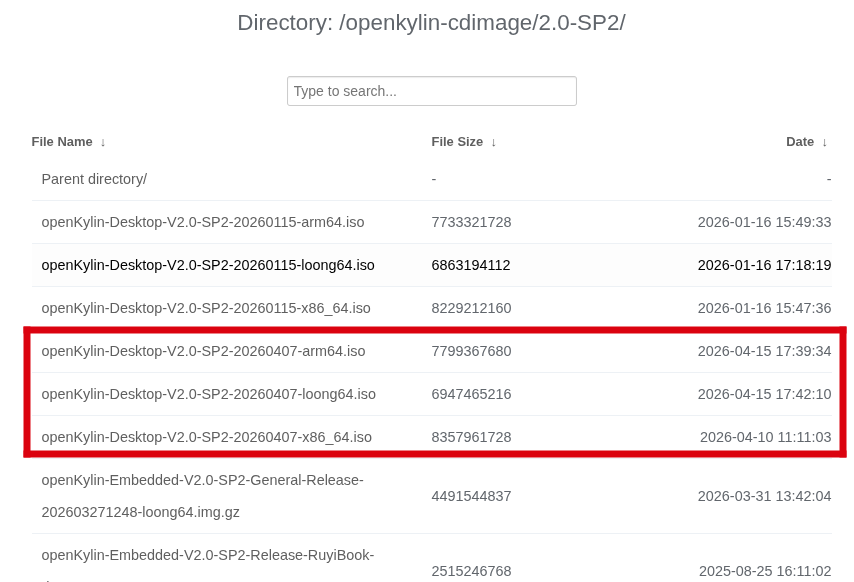Click the Date sort arrow
This screenshot has width=854, height=582.
(x=825, y=142)
